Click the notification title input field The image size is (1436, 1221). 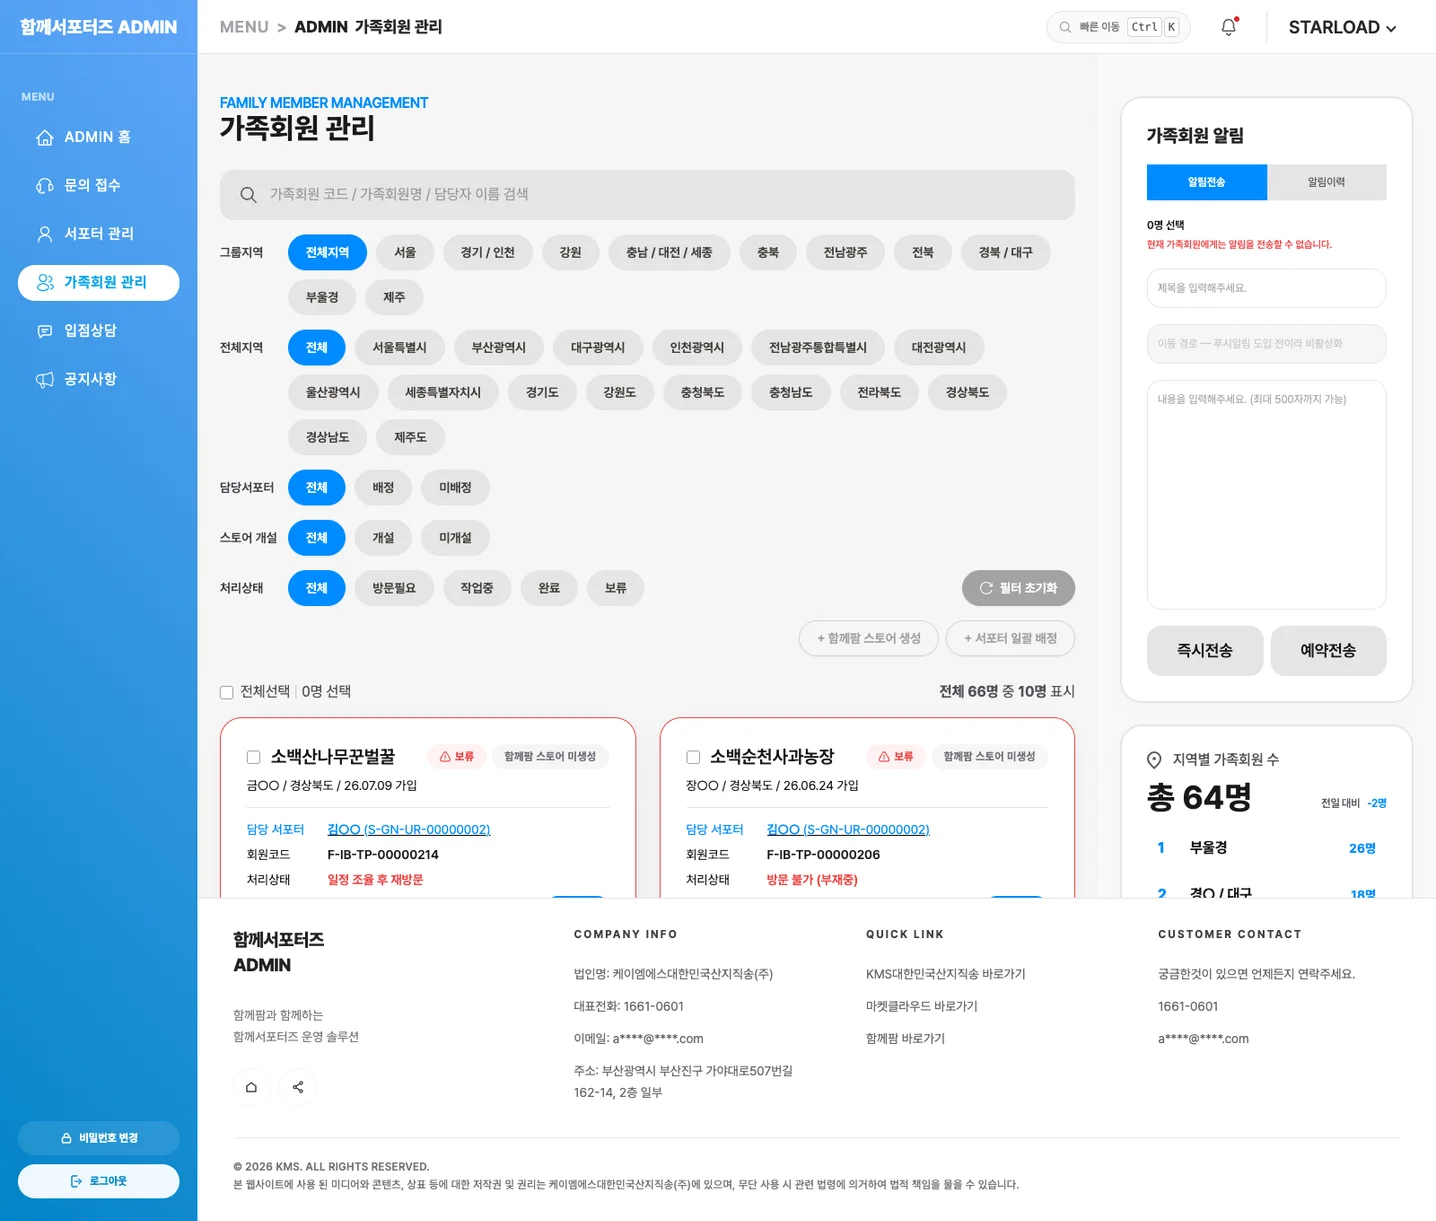[x=1267, y=288]
